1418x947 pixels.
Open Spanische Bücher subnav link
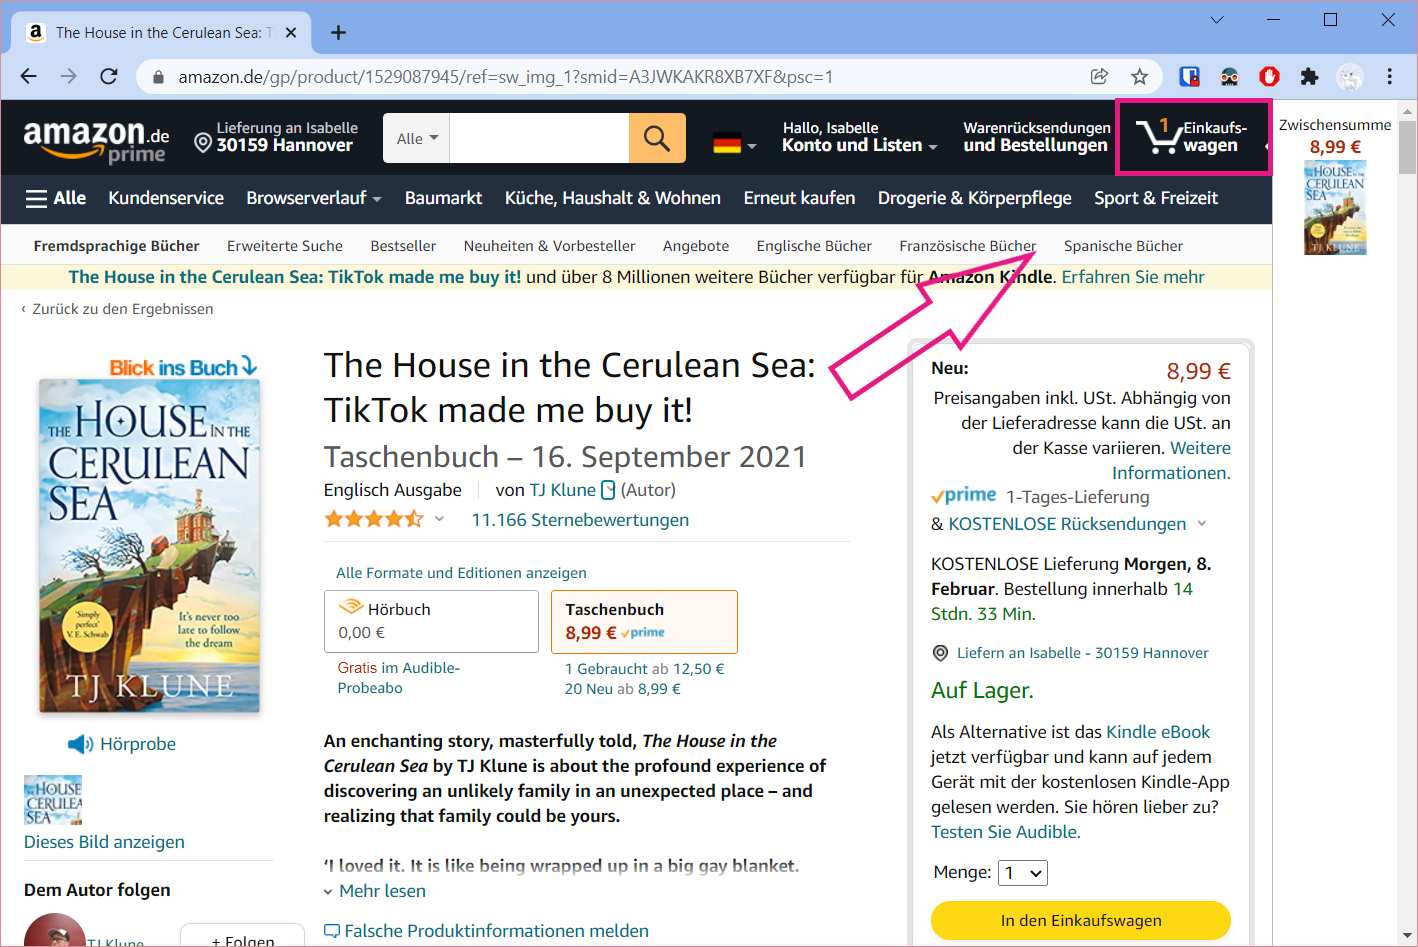(1123, 246)
